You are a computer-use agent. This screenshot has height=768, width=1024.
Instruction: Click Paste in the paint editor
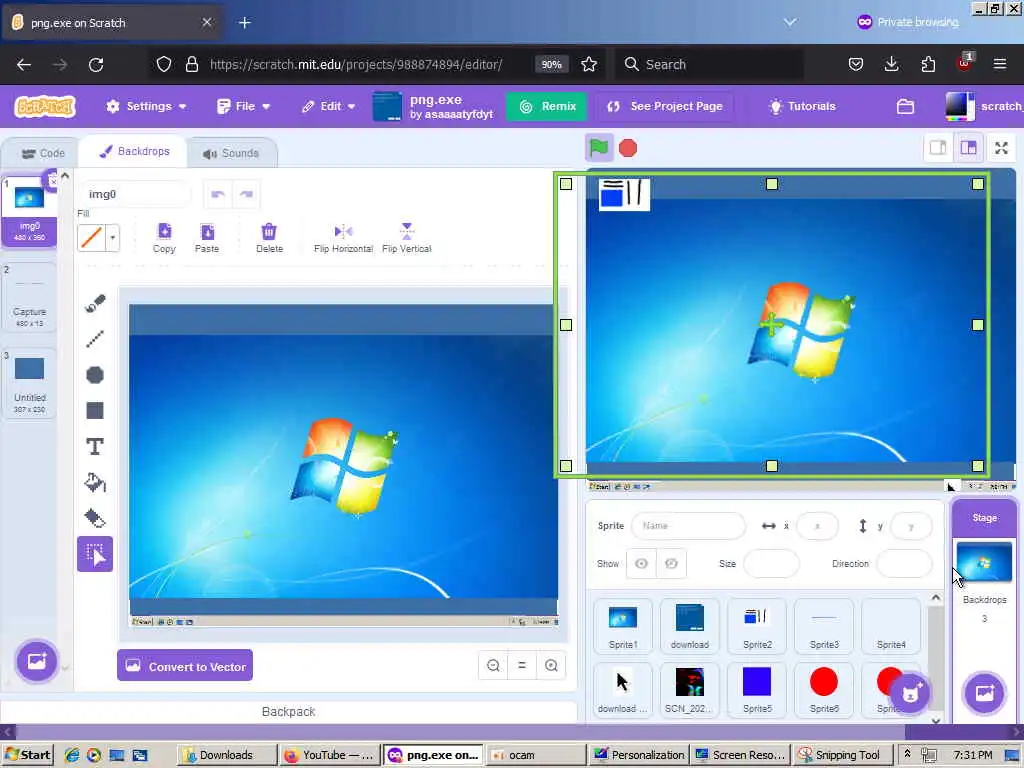207,238
